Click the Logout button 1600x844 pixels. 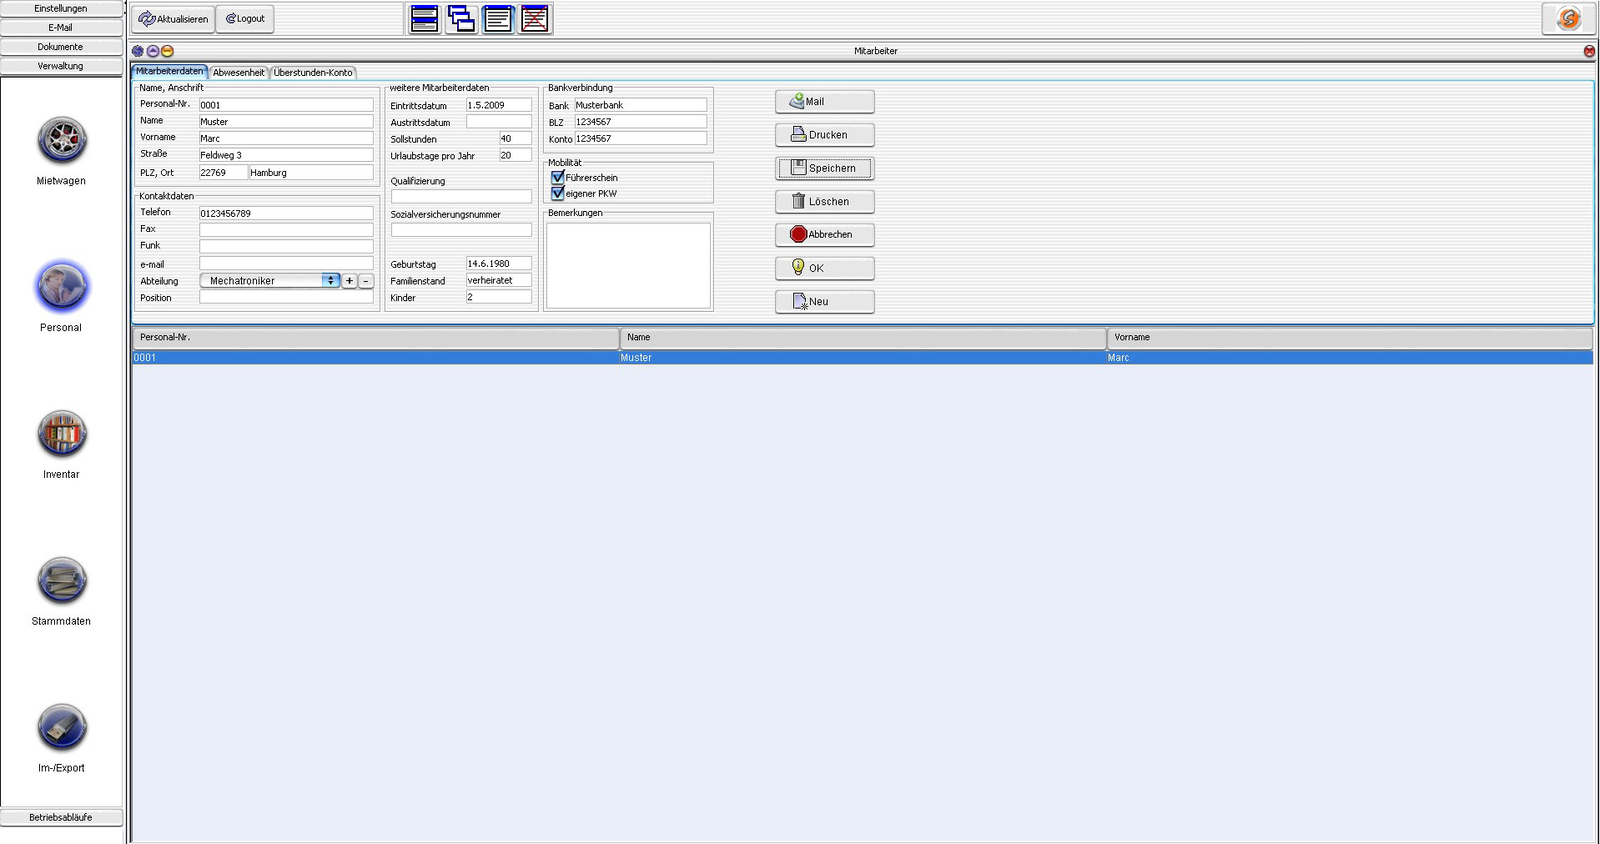coord(245,19)
